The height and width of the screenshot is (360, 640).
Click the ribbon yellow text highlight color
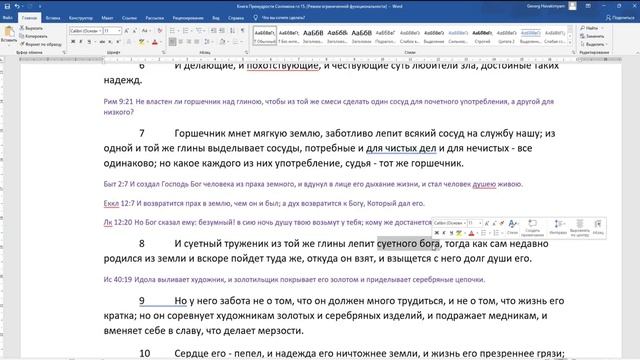tap(141, 42)
